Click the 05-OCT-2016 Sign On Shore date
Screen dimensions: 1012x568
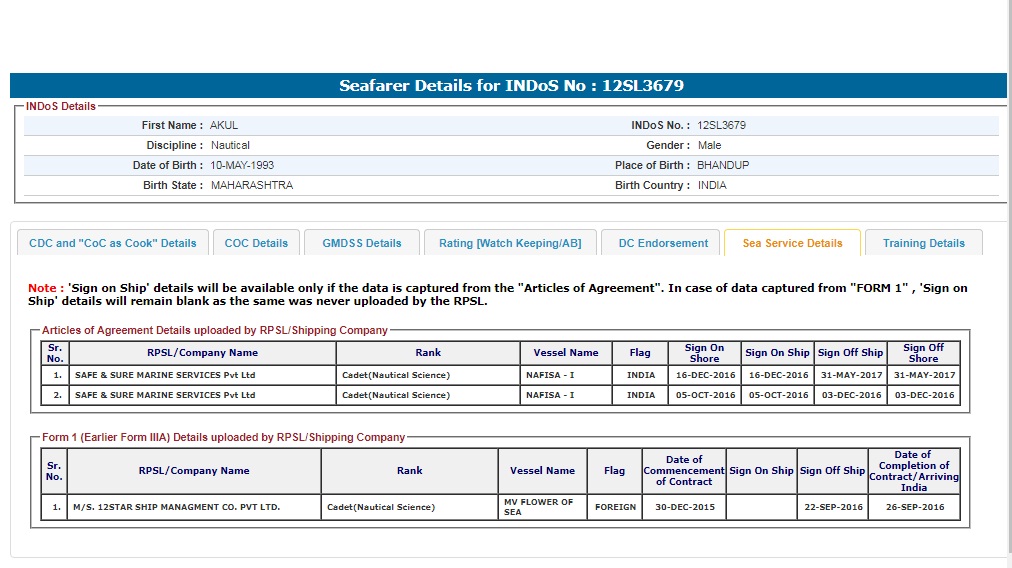[x=704, y=396]
